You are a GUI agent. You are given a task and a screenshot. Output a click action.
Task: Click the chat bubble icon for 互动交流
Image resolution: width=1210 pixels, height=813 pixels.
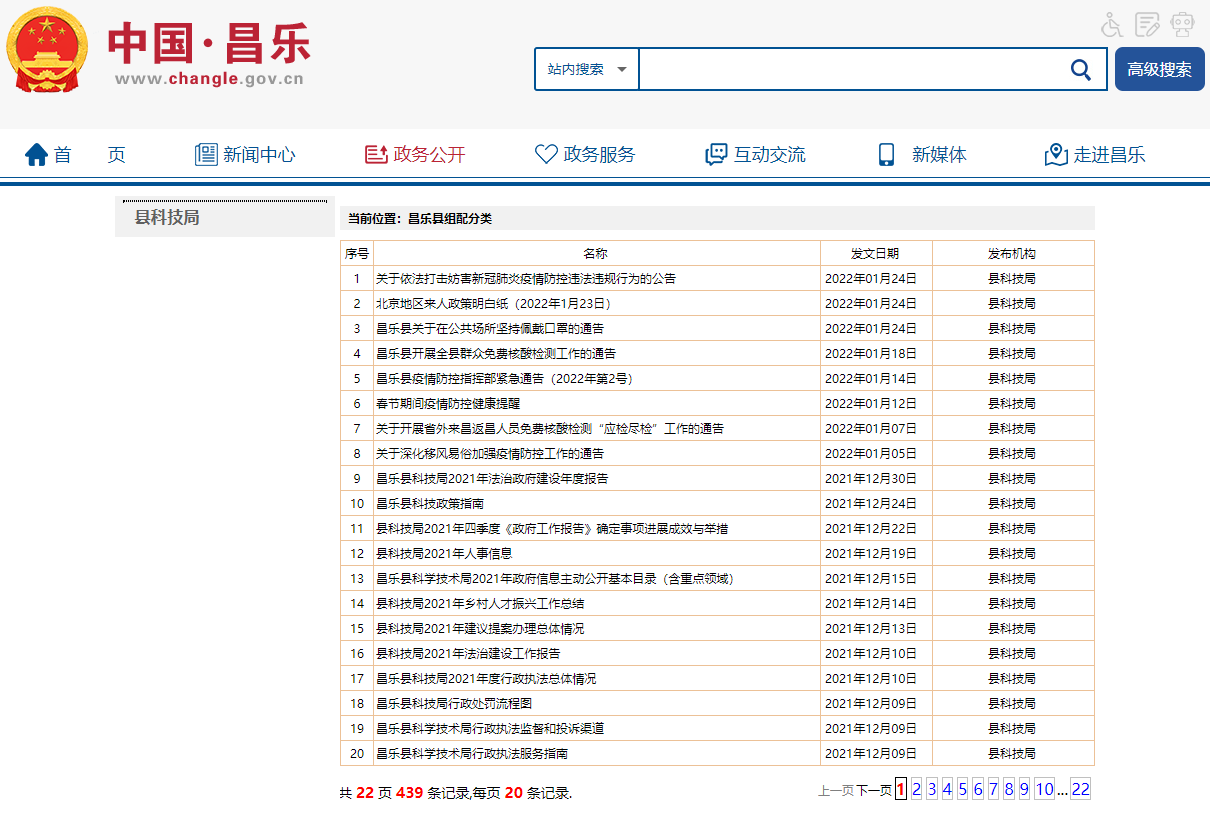716,155
